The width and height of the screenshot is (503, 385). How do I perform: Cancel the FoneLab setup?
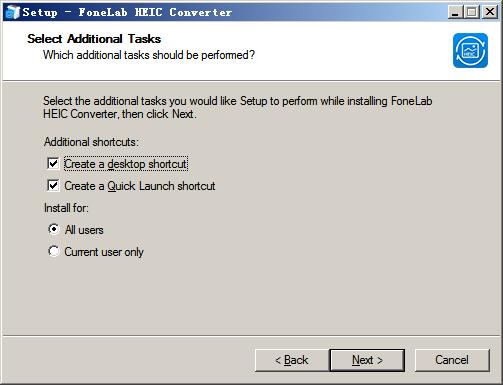(x=452, y=360)
